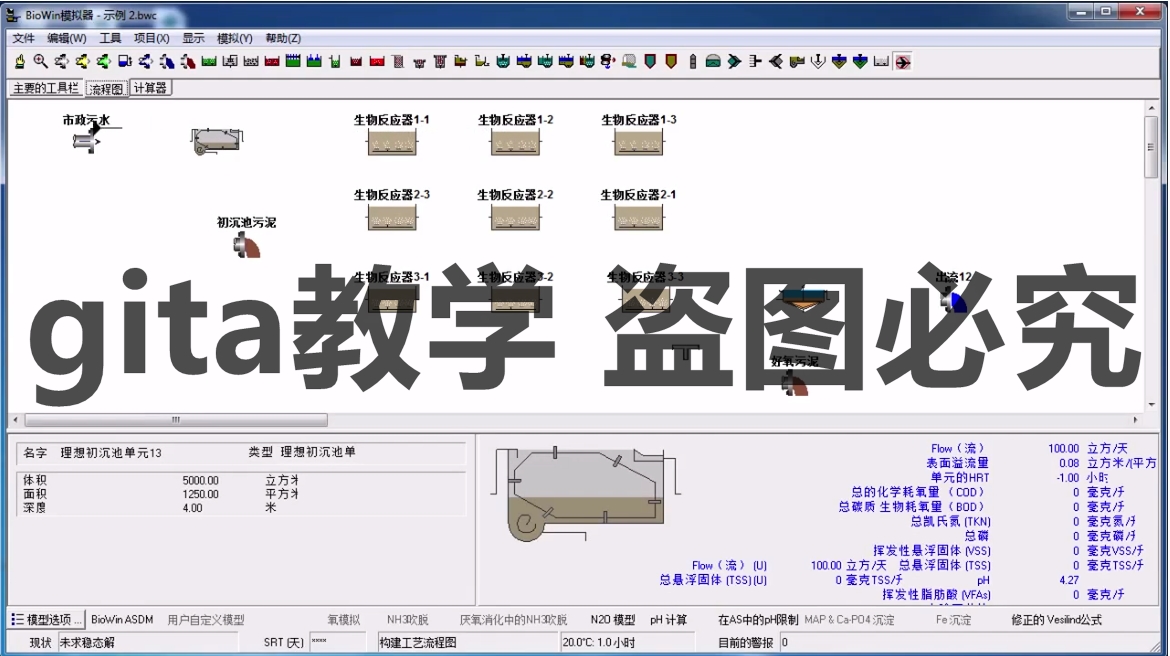Select the primary clarifier unit on canvas
The image size is (1170, 656).
[x=216, y=141]
